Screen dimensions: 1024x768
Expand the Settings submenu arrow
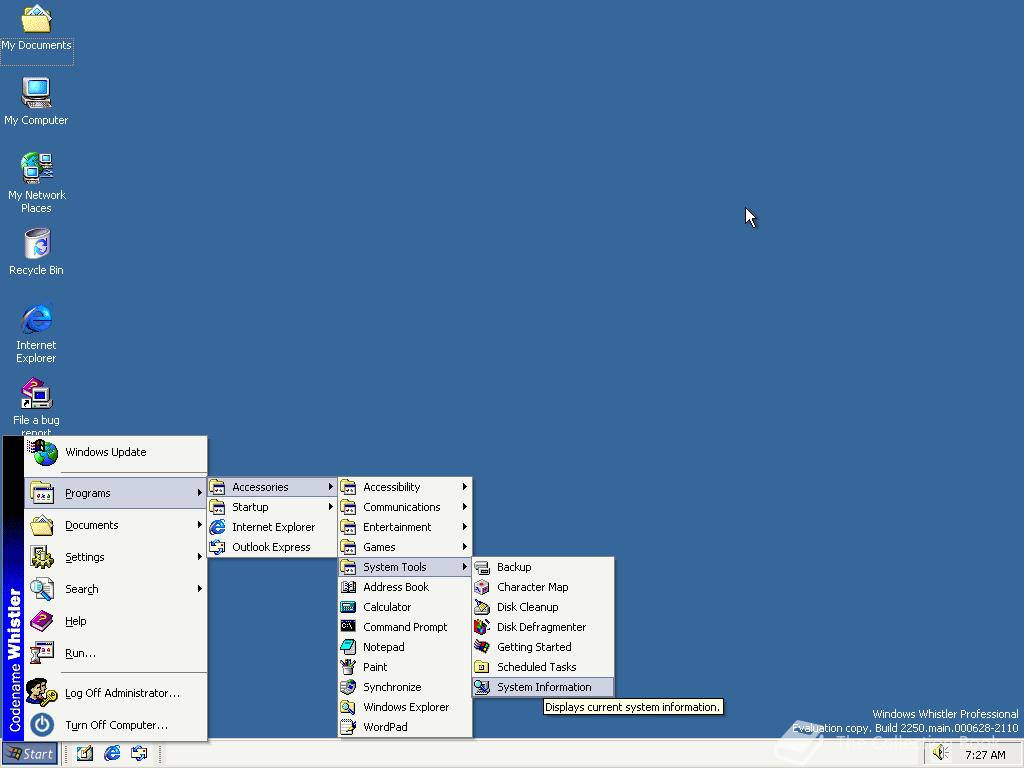coord(199,557)
